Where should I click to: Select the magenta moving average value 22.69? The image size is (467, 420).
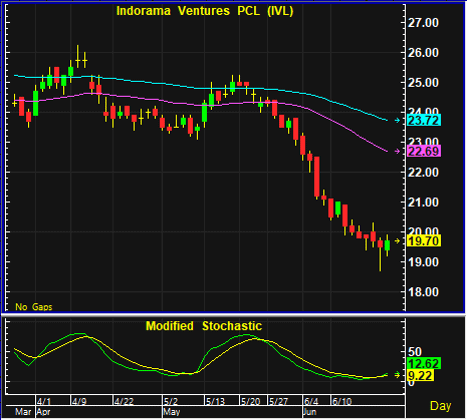424,151
